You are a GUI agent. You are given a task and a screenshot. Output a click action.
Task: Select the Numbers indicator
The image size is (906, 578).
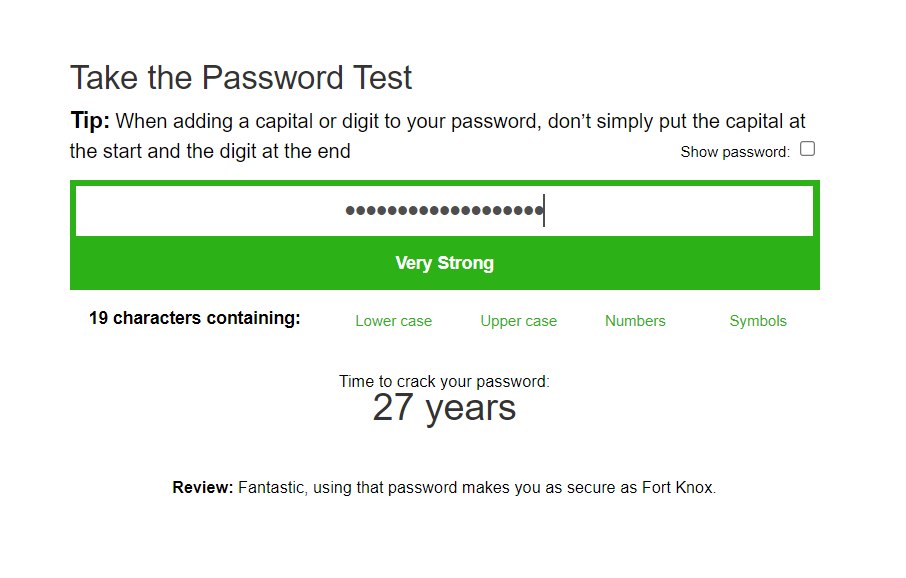(x=635, y=321)
